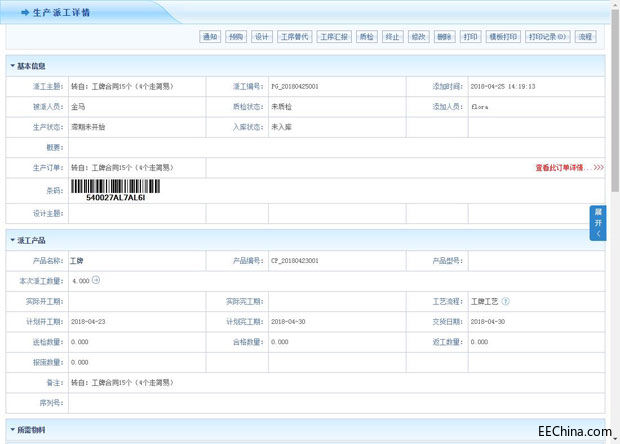The width and height of the screenshot is (620, 444).
Task: Click 生产状态 value text
Action: coord(88,127)
